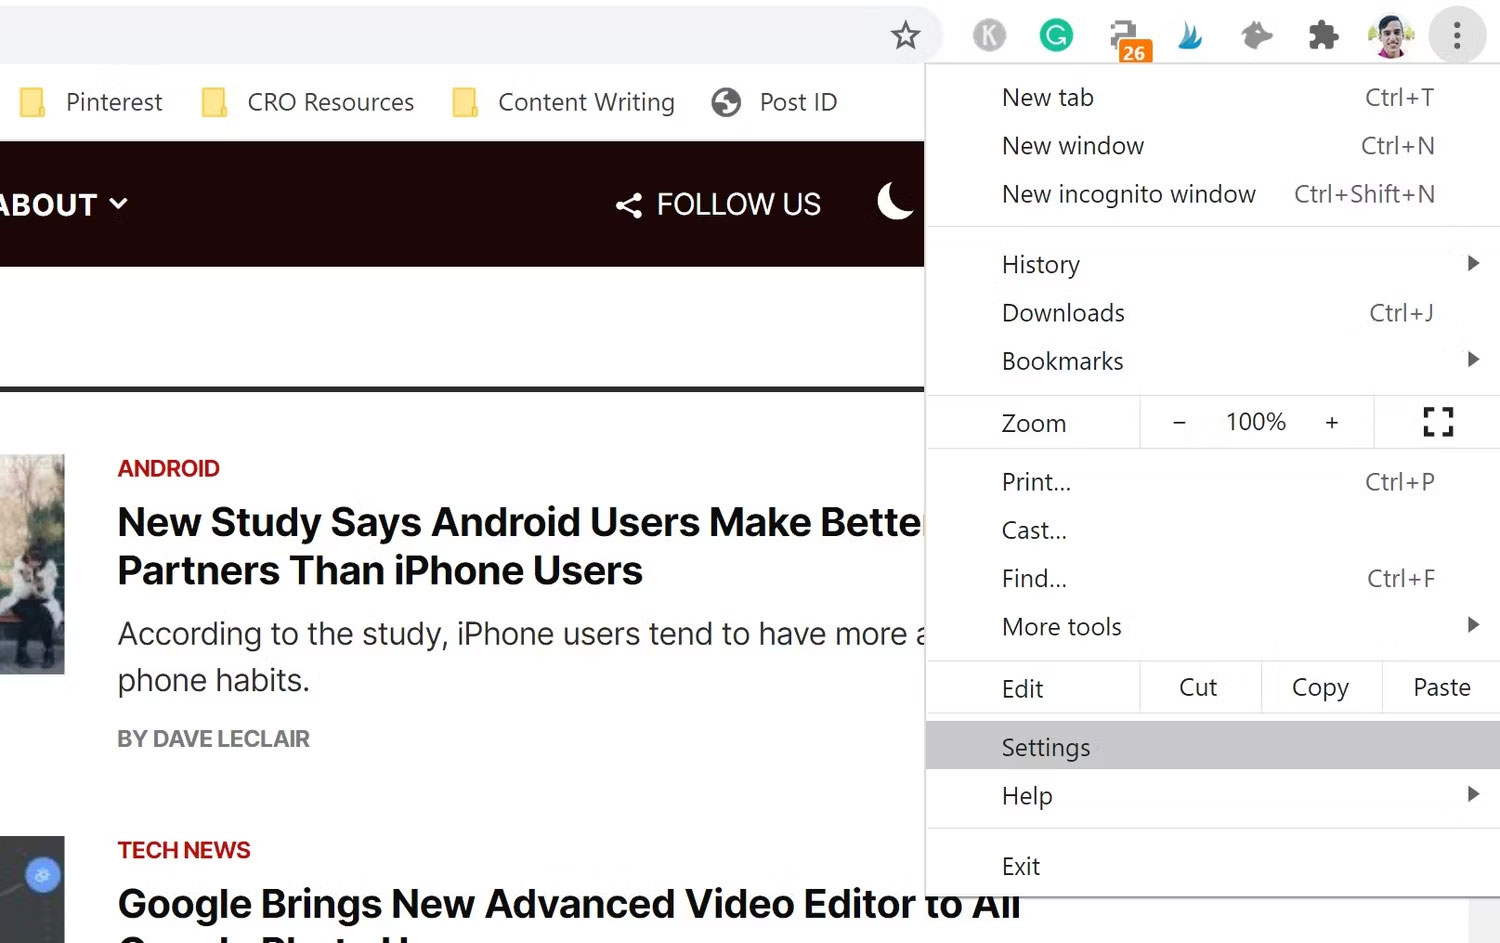The height and width of the screenshot is (943, 1500).
Task: Expand the History submenu
Action: click(1213, 265)
